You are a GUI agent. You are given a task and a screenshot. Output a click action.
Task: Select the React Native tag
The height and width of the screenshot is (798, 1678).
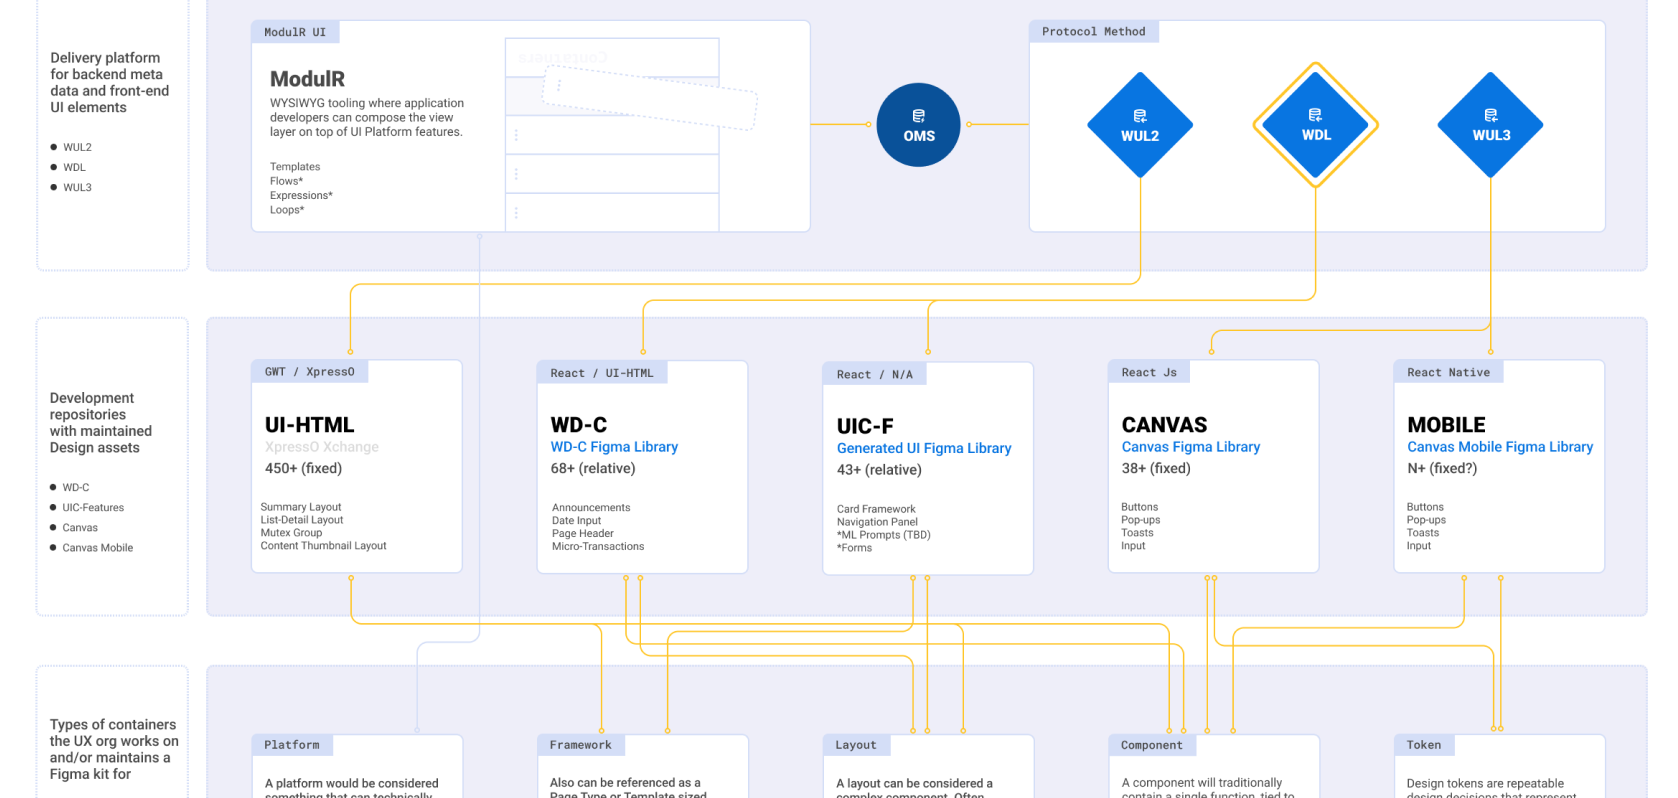pyautogui.click(x=1447, y=372)
